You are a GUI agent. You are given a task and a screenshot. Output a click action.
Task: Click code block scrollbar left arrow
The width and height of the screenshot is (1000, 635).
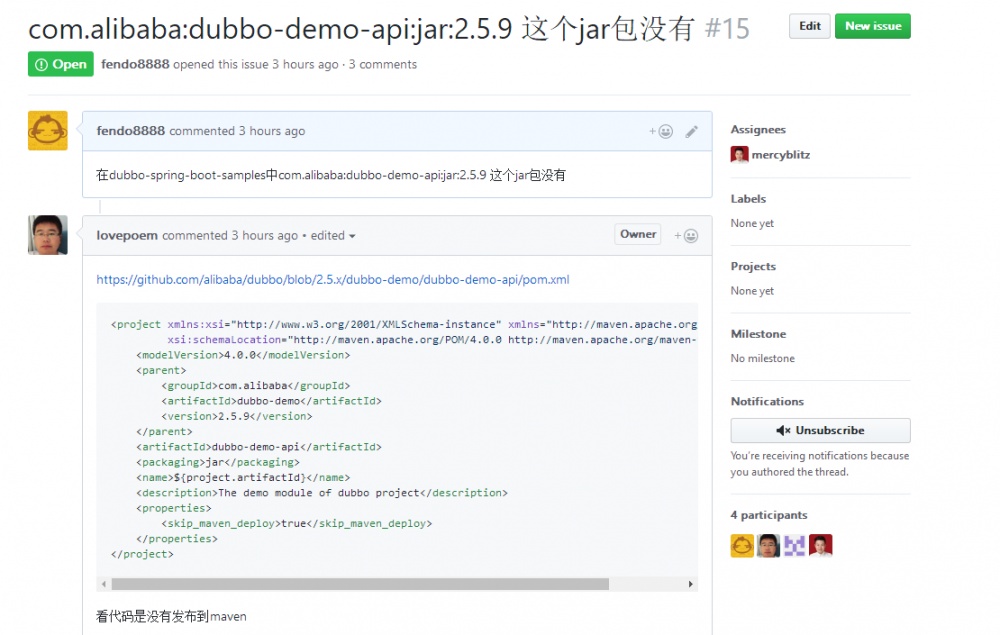(104, 584)
